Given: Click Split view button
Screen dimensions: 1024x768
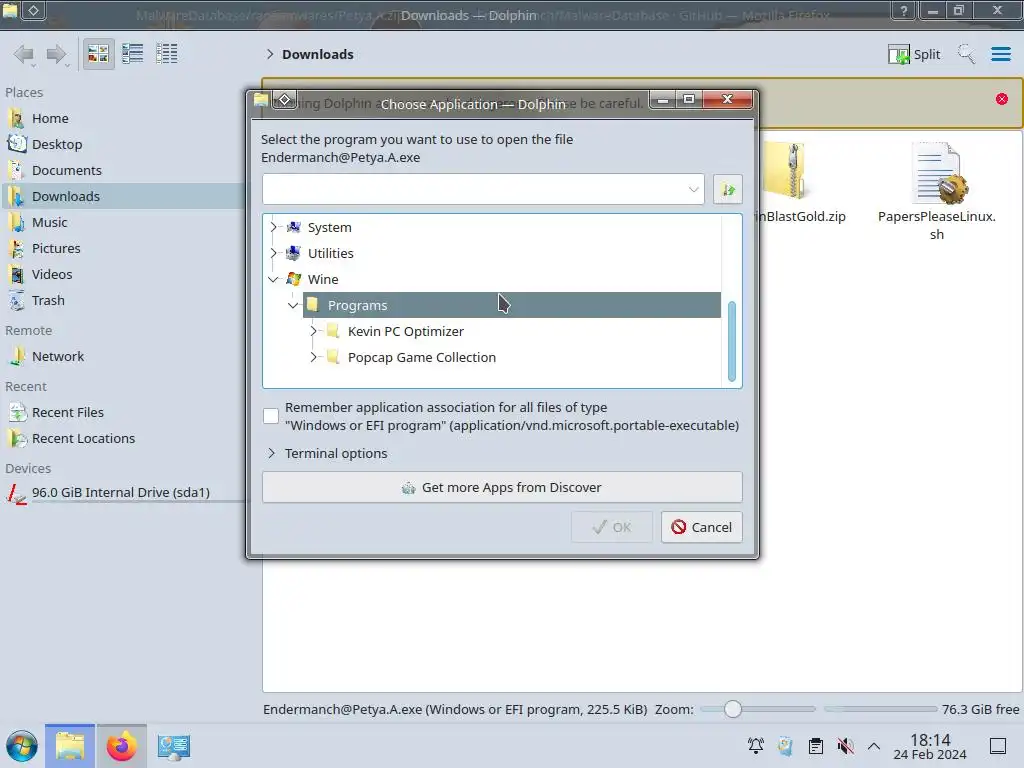Looking at the screenshot, I should tap(914, 54).
